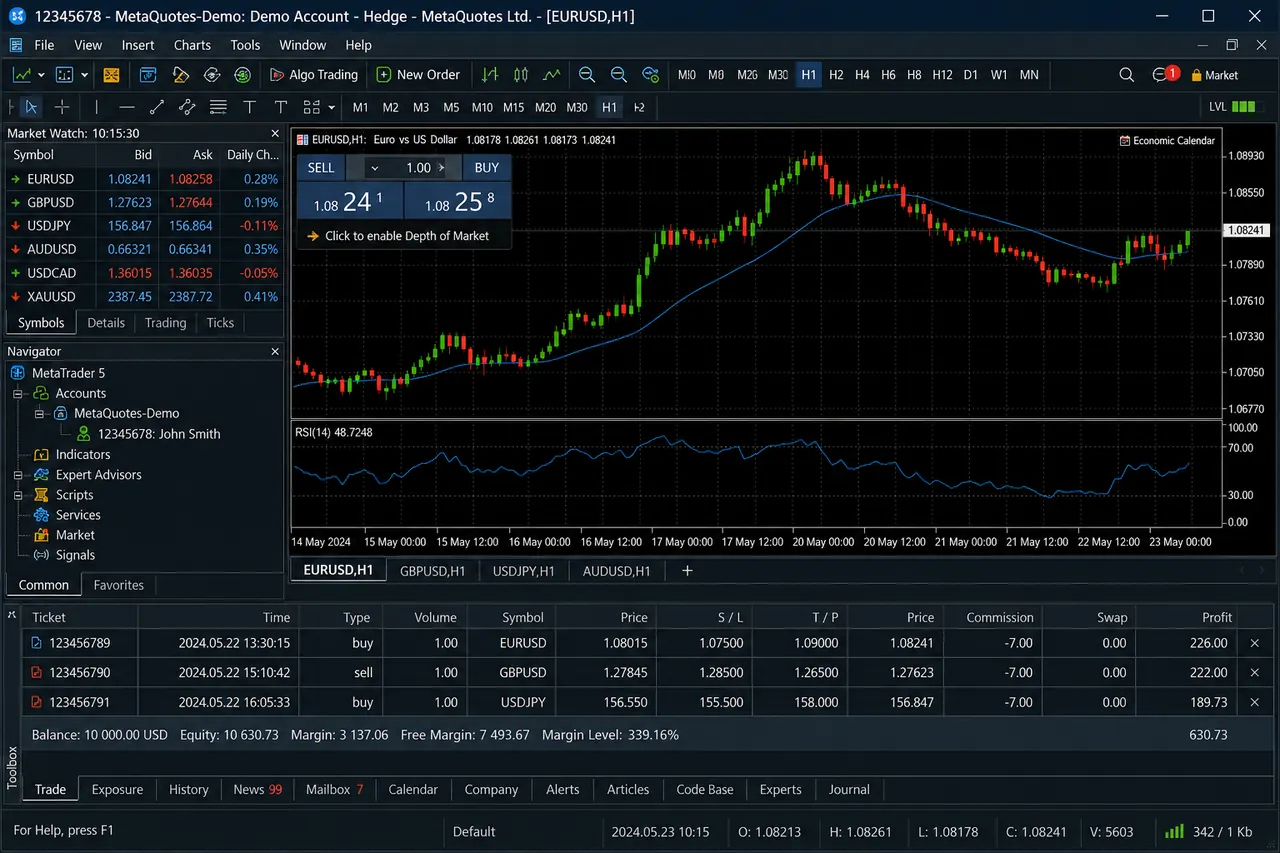This screenshot has width=1280, height=853.
Task: Click the Economic Calendar icon on chart
Action: pos(1125,141)
